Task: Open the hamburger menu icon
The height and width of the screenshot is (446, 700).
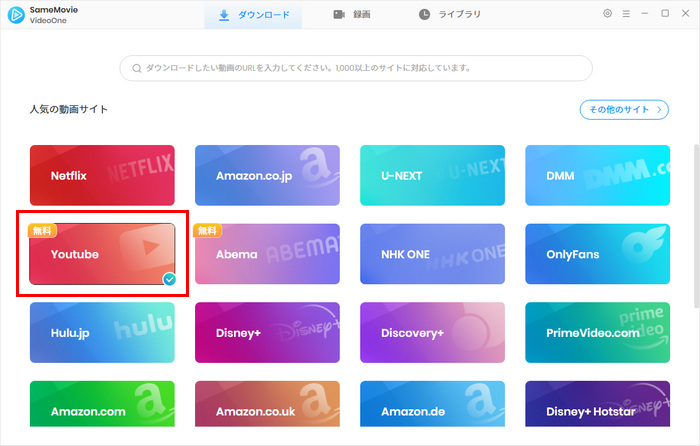Action: click(x=626, y=14)
